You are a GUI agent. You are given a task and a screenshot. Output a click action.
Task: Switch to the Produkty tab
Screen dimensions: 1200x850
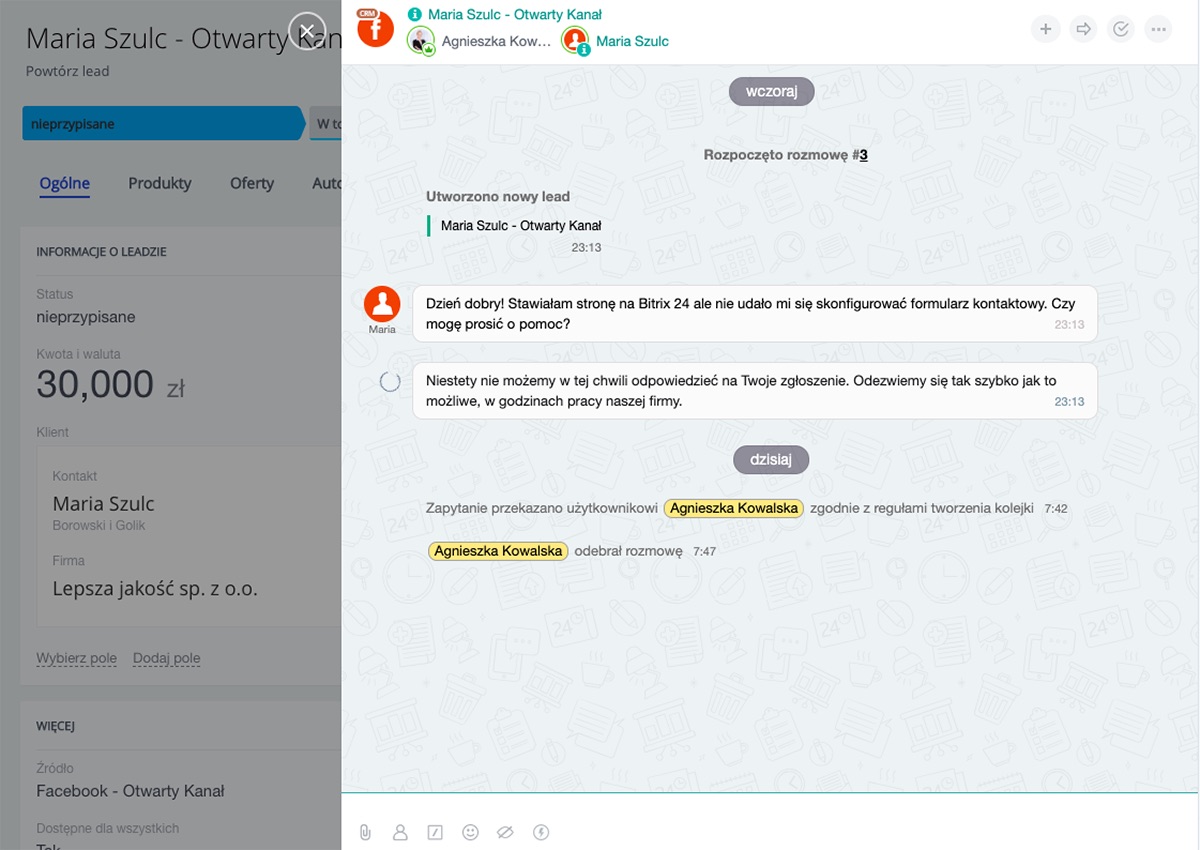159,184
